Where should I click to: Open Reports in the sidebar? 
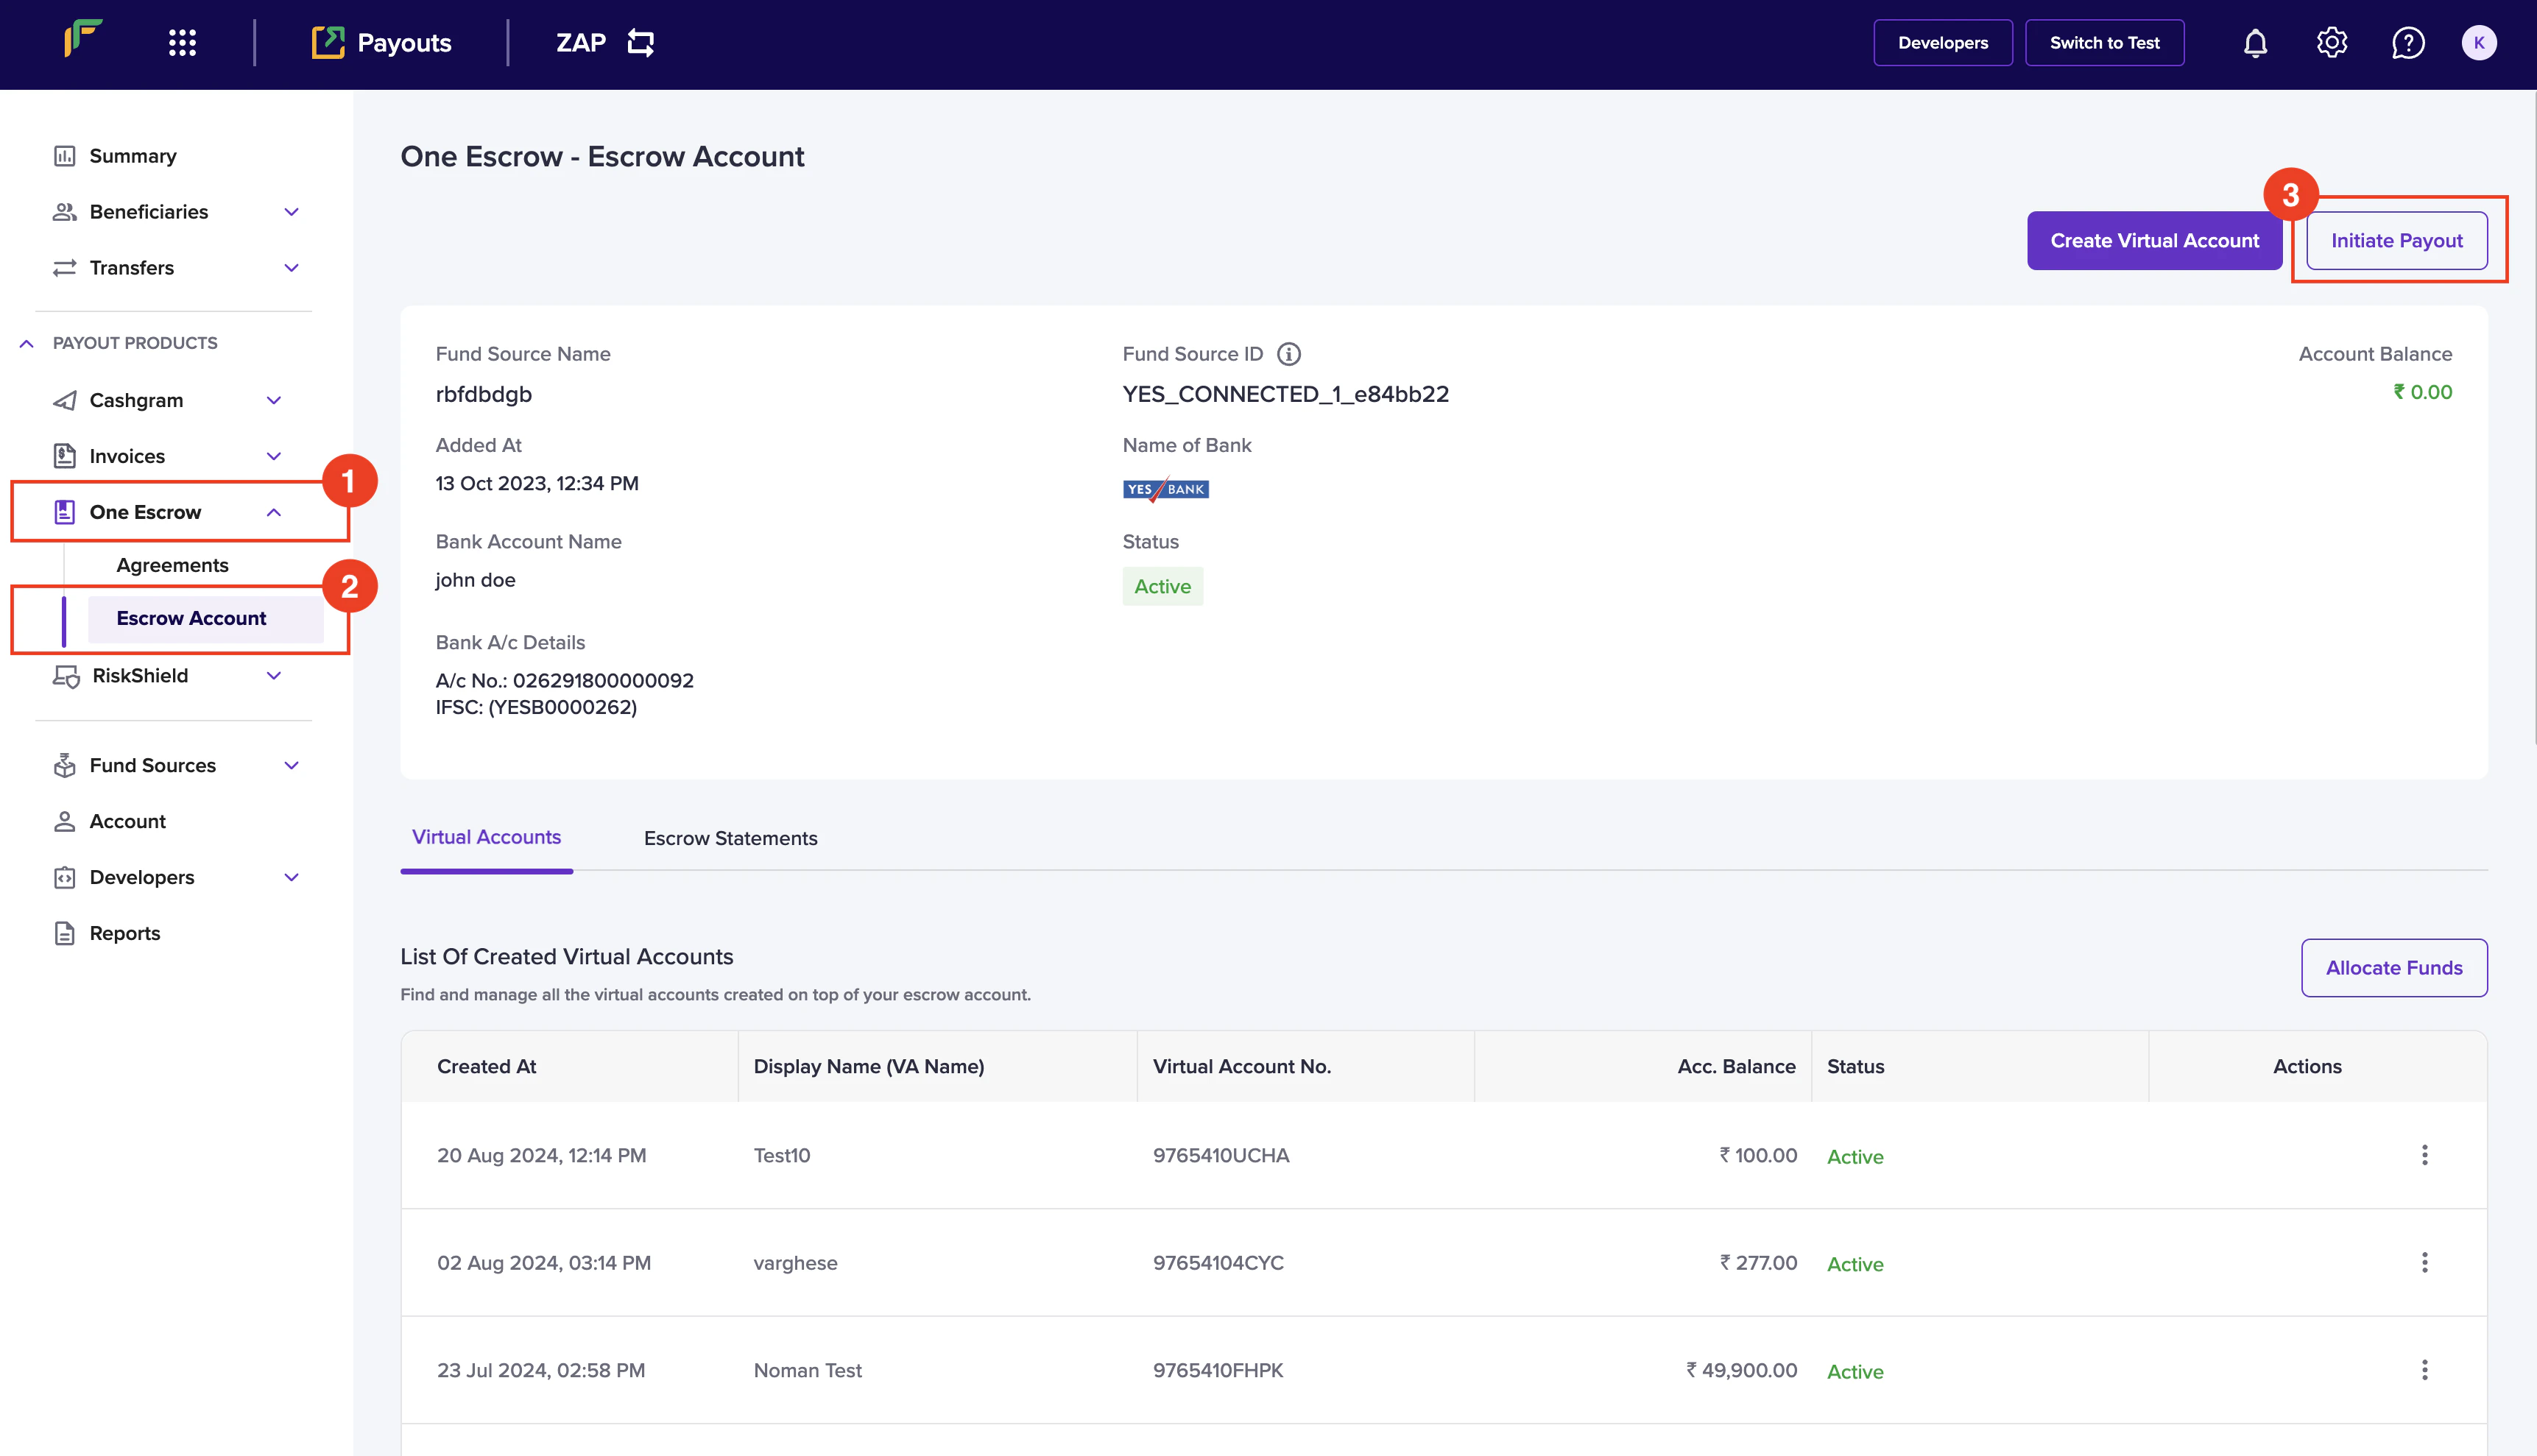pyautogui.click(x=124, y=933)
